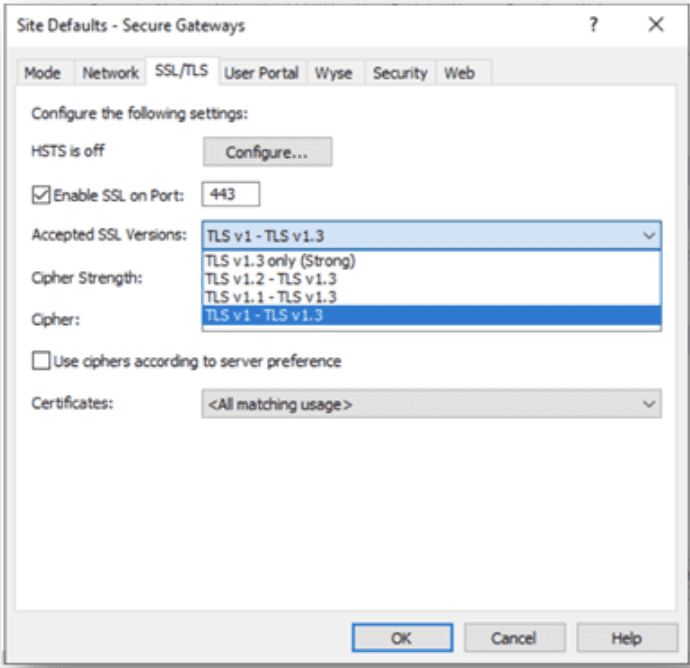Choose TLS v1.2 - TLS v1.3 option
Screen dimensions: 690x668
click(432, 279)
